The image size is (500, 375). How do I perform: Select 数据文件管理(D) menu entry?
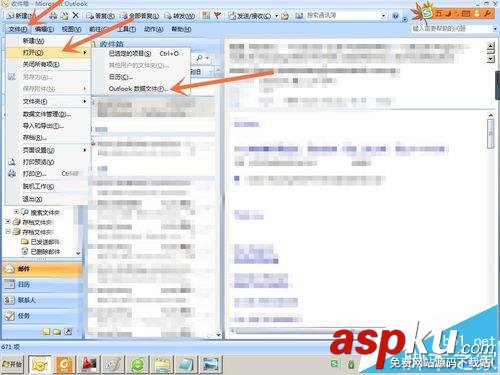pos(48,114)
